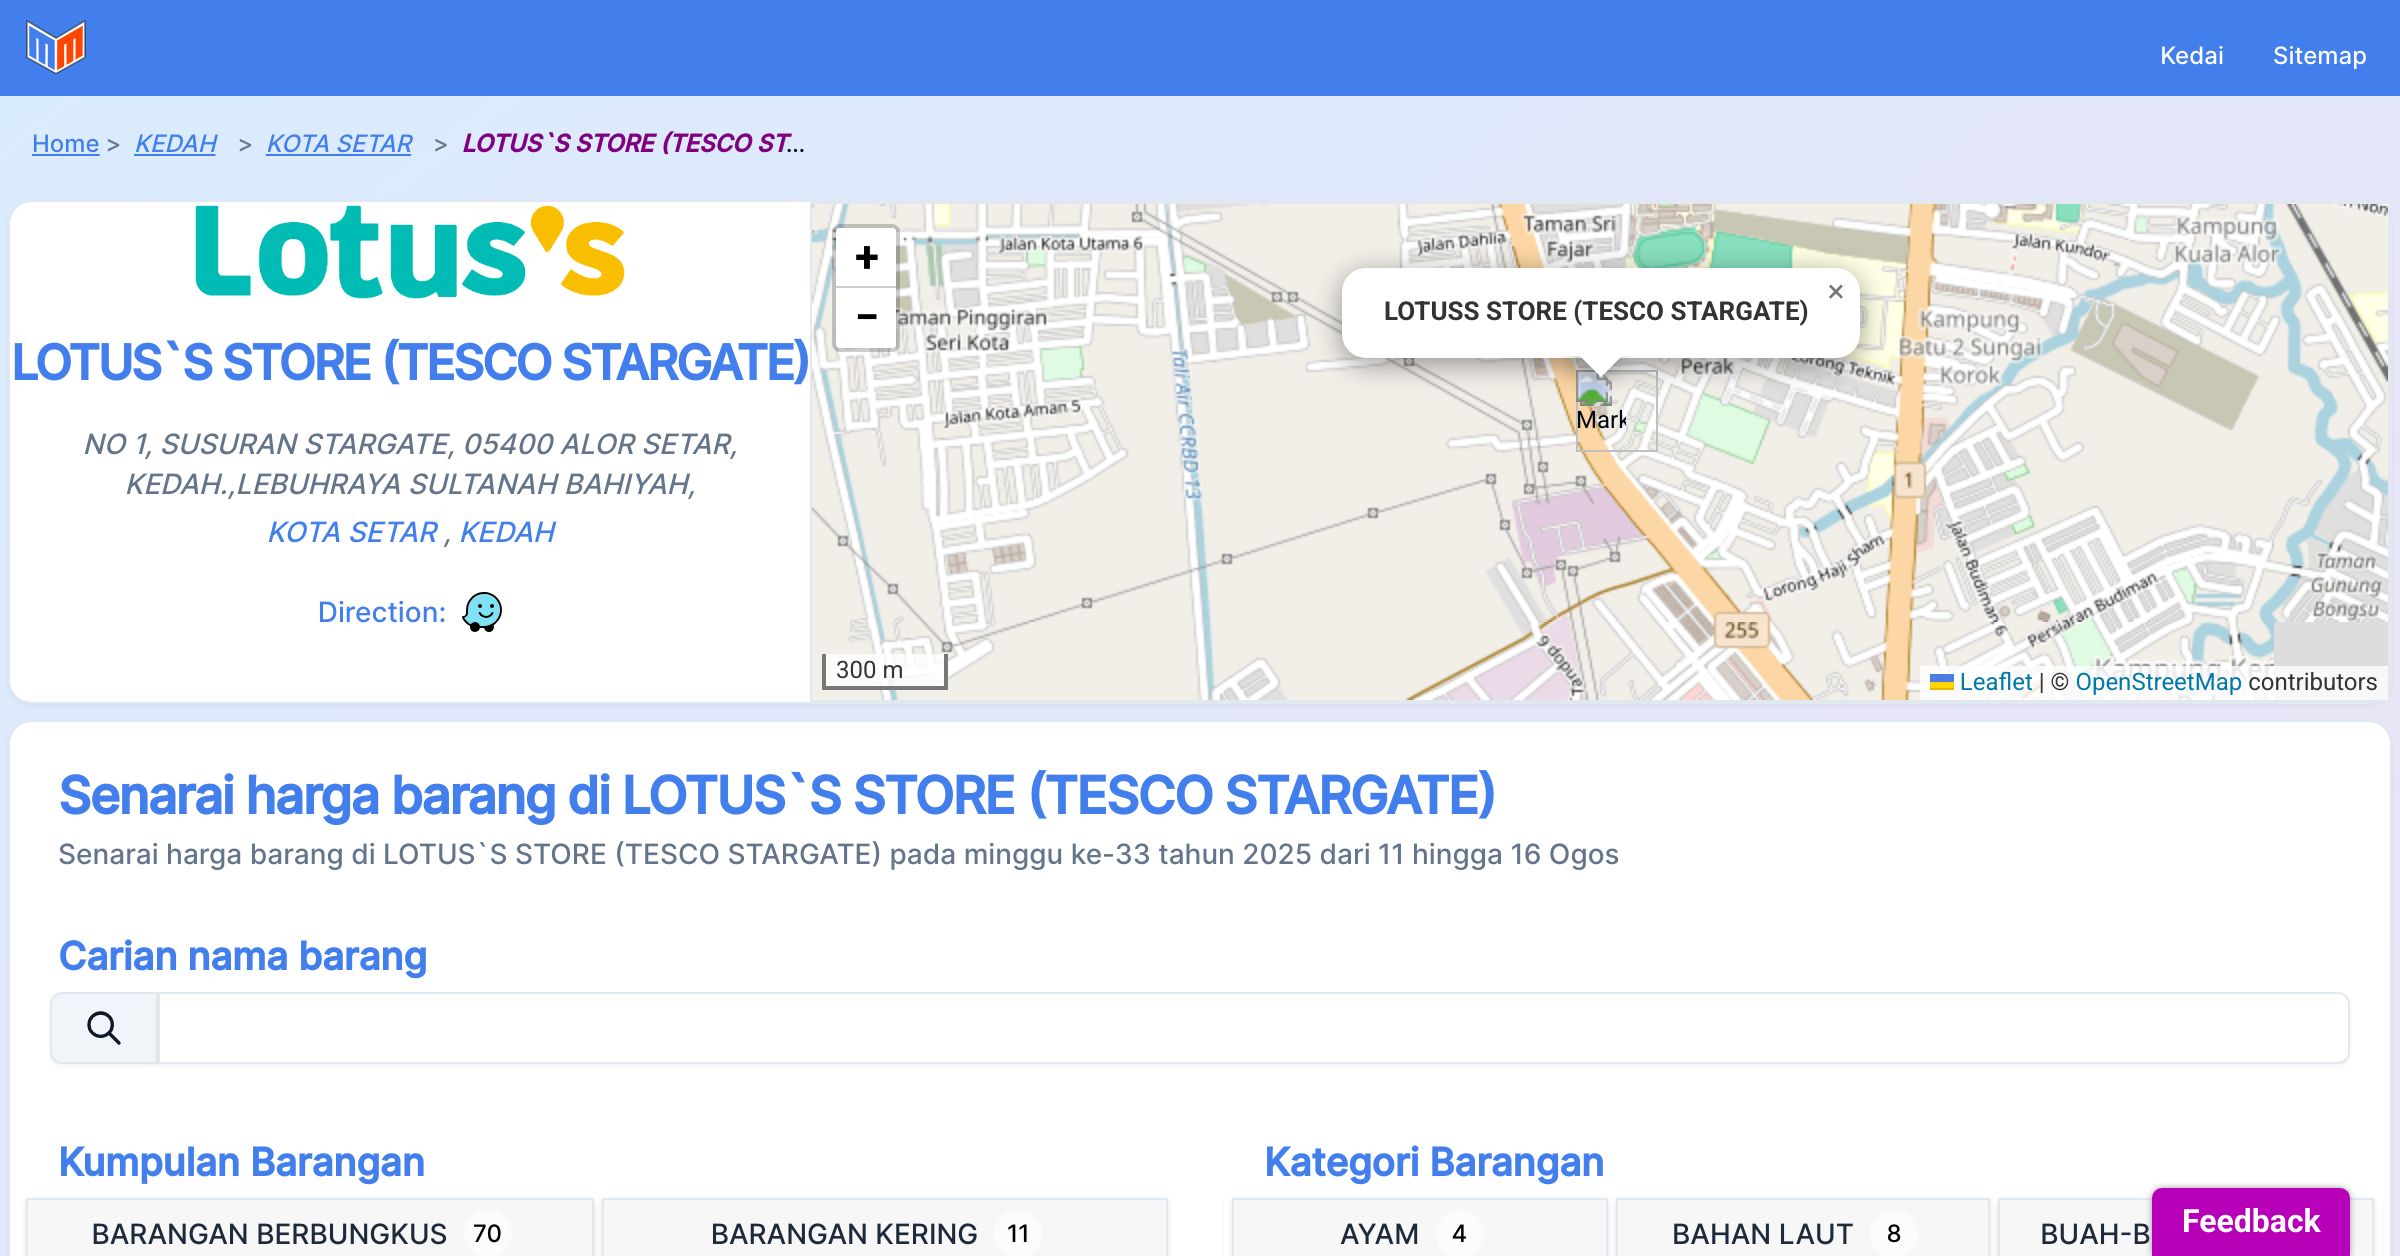This screenshot has width=2400, height=1256.
Task: Zoom in on the map
Action: pyautogui.click(x=866, y=258)
